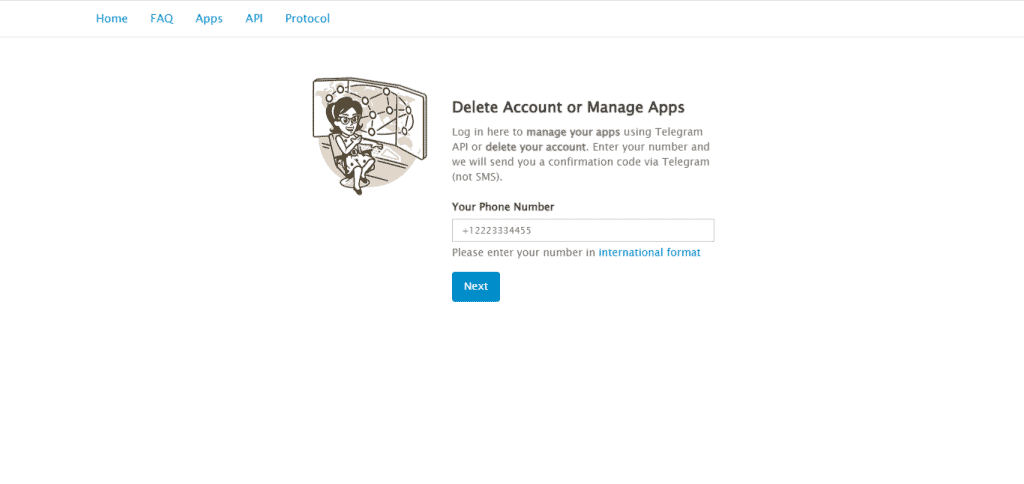Click the +12223334455 placeholder text

click(x=497, y=231)
